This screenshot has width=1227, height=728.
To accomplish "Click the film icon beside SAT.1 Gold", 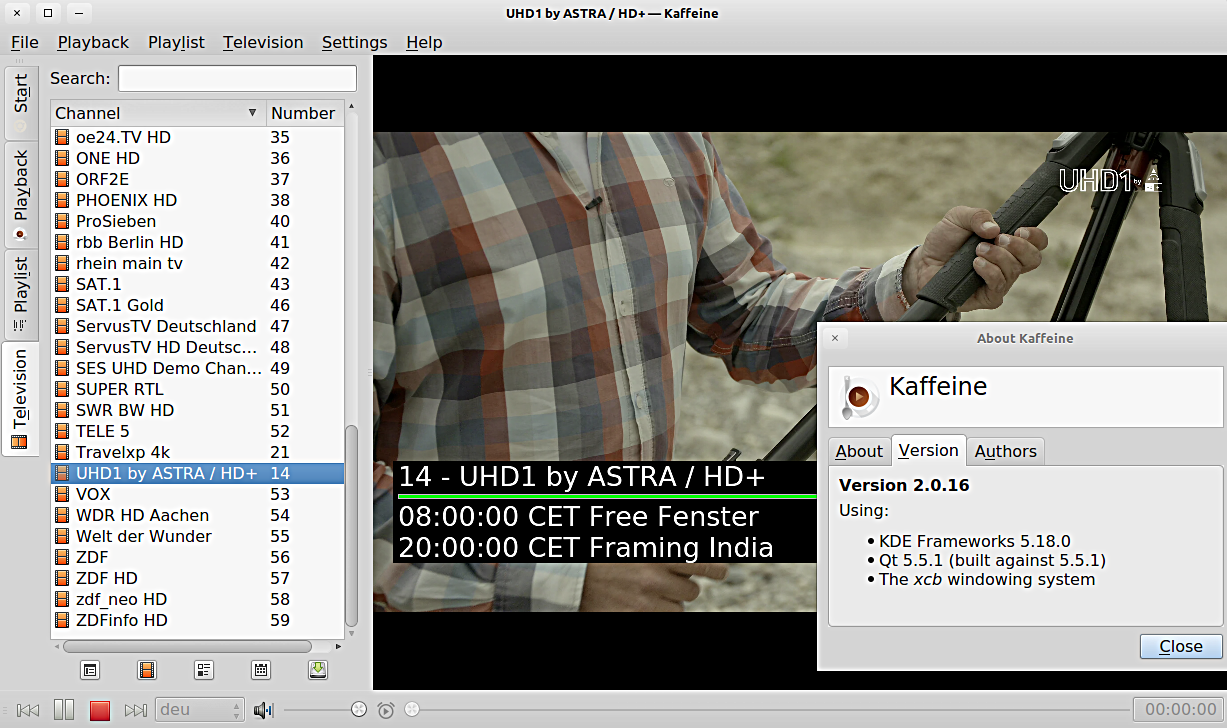I will pos(63,305).
